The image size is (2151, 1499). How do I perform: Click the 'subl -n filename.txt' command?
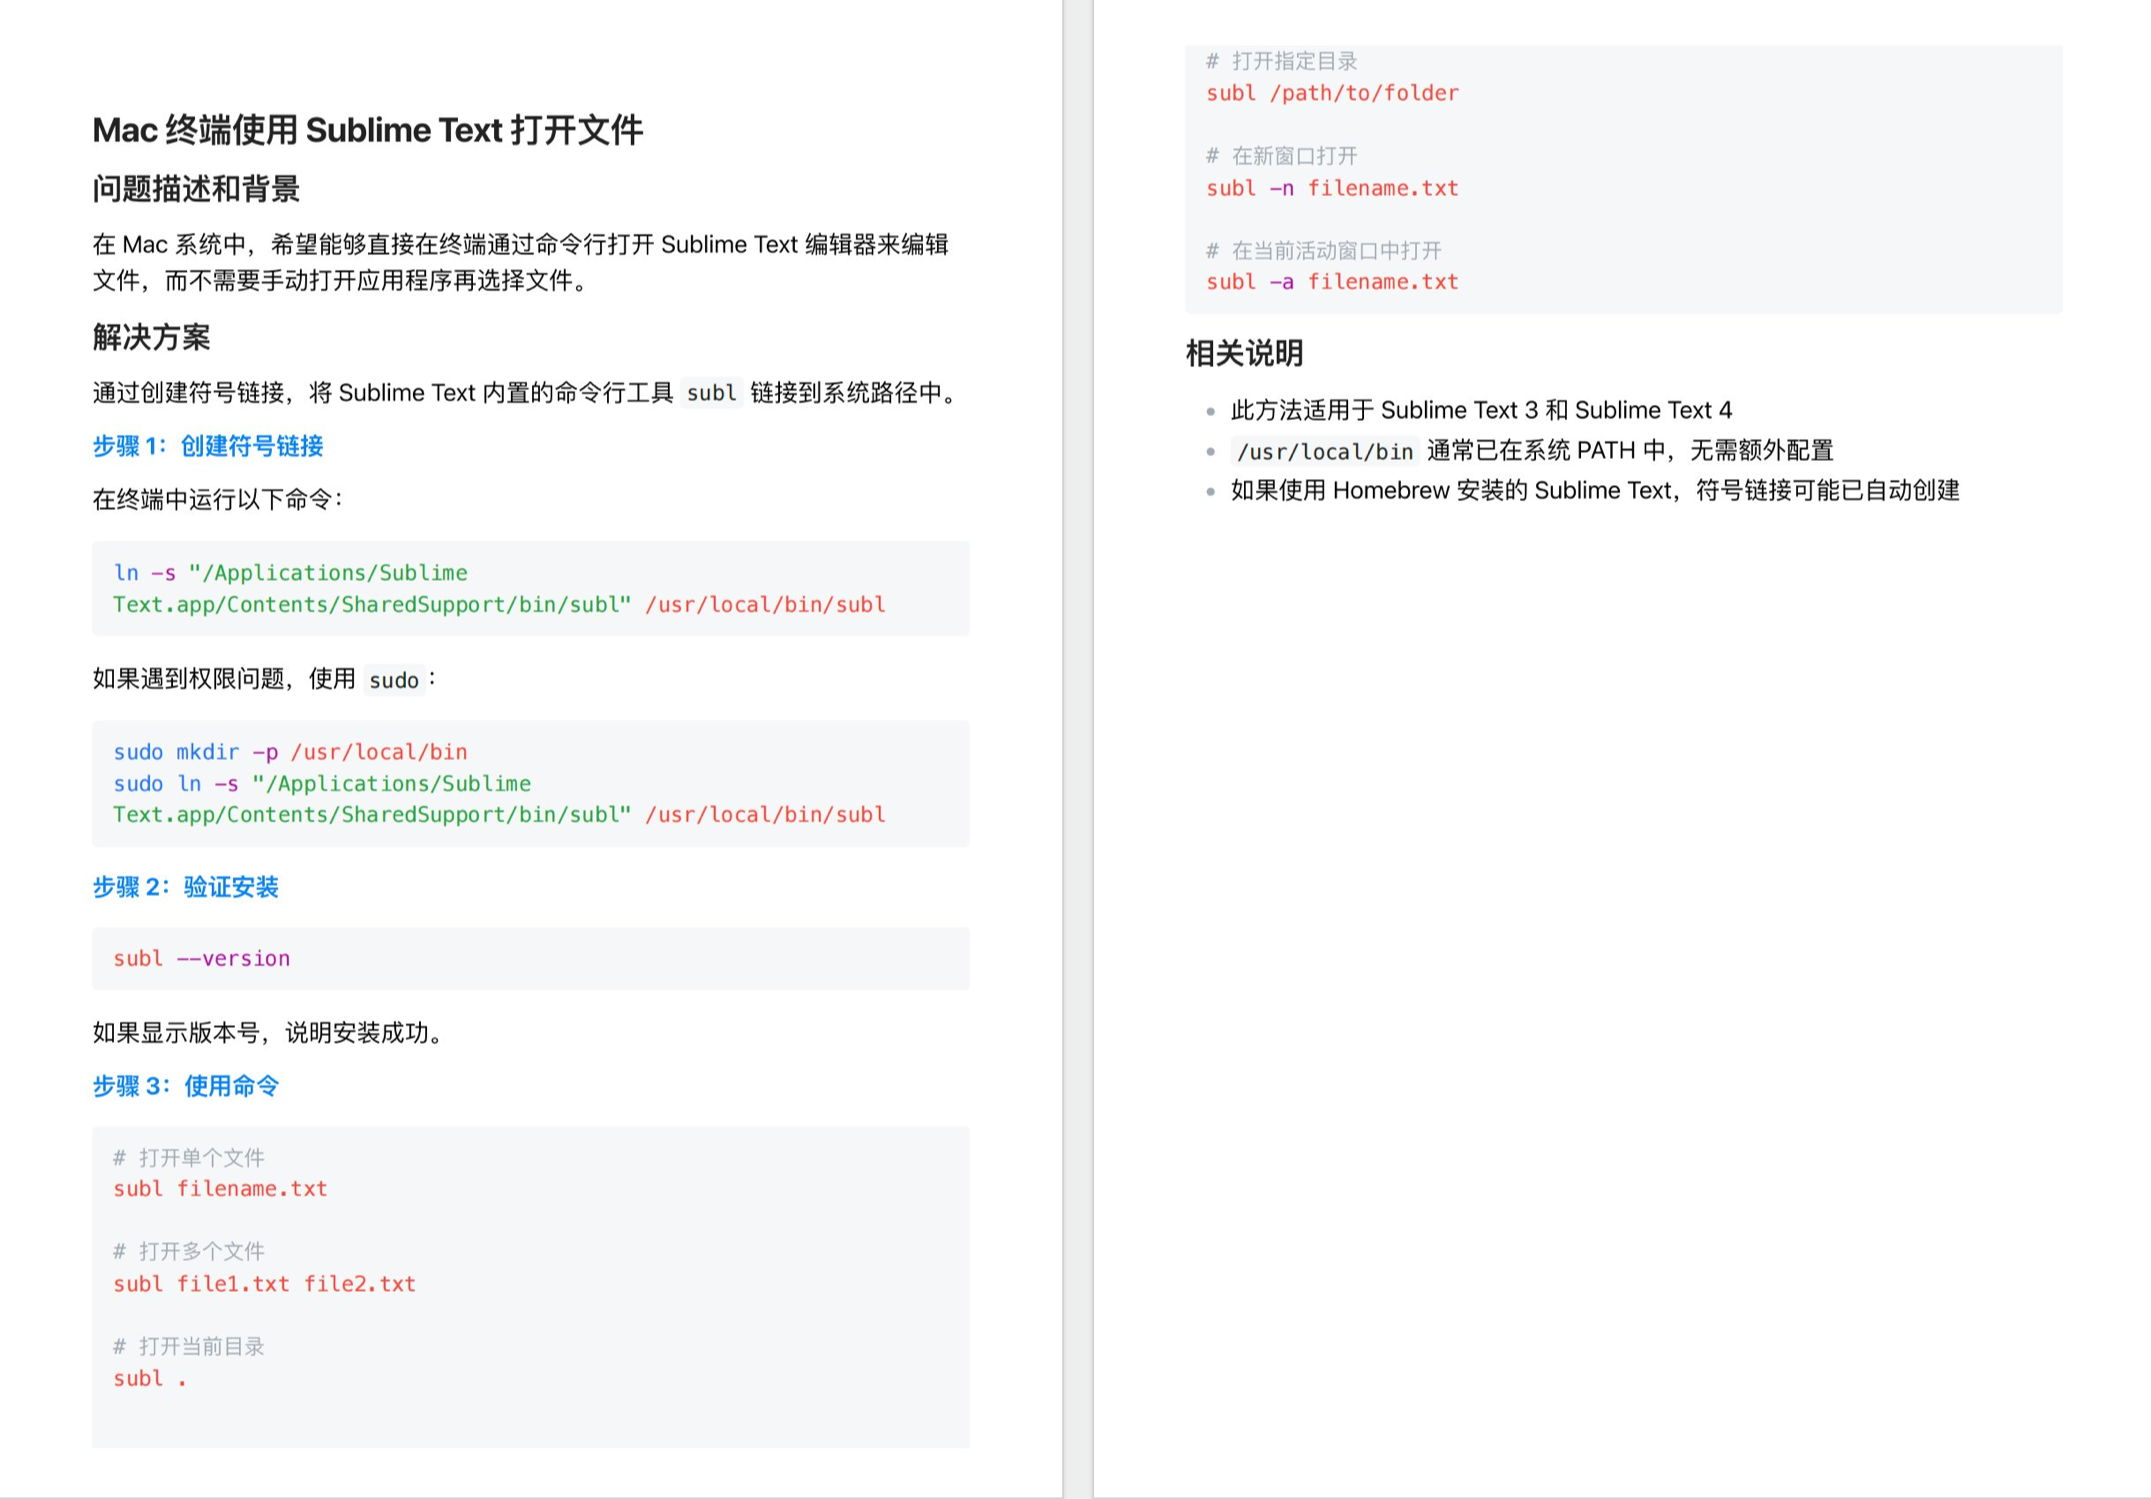pos(1332,188)
